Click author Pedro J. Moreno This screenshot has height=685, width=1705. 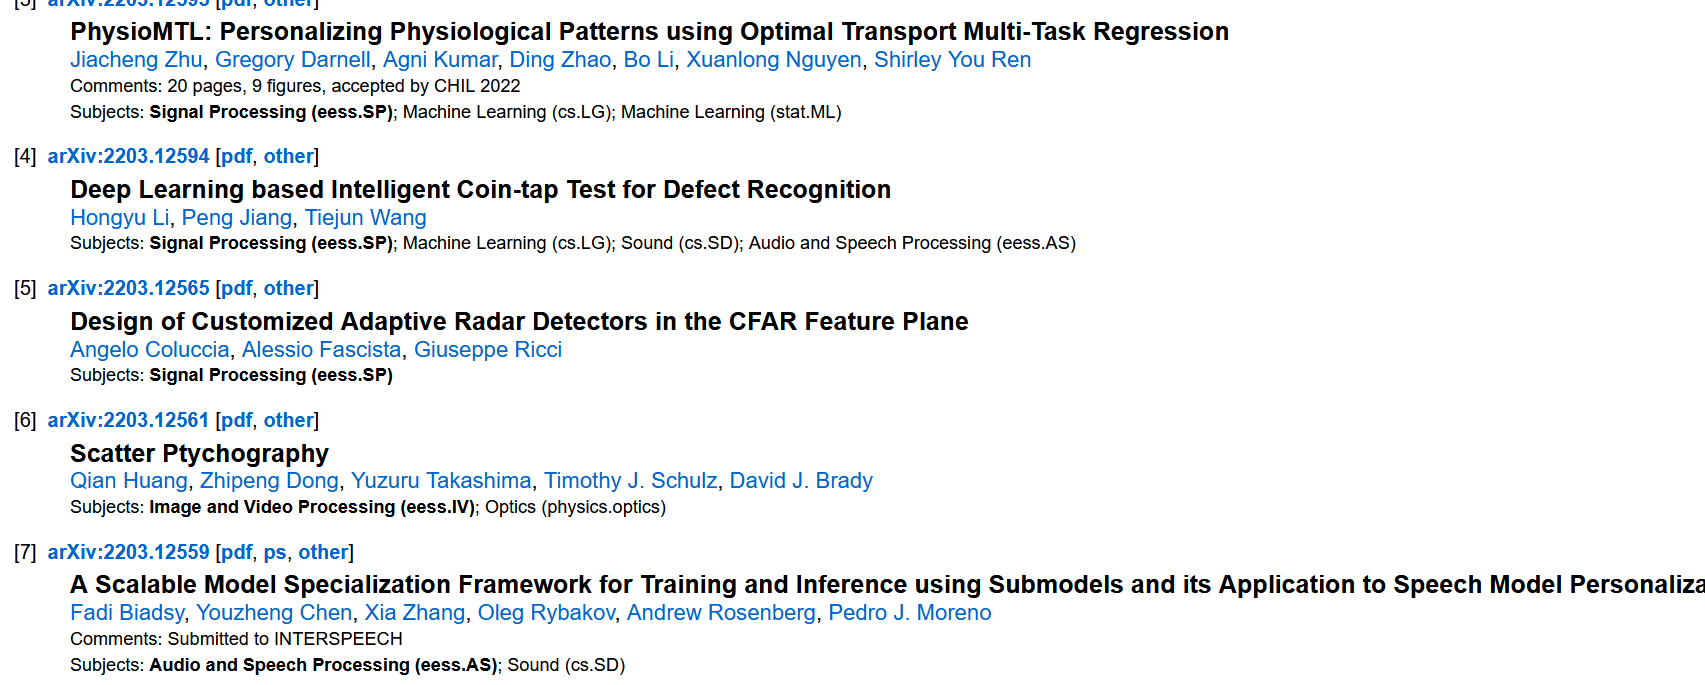pos(910,613)
